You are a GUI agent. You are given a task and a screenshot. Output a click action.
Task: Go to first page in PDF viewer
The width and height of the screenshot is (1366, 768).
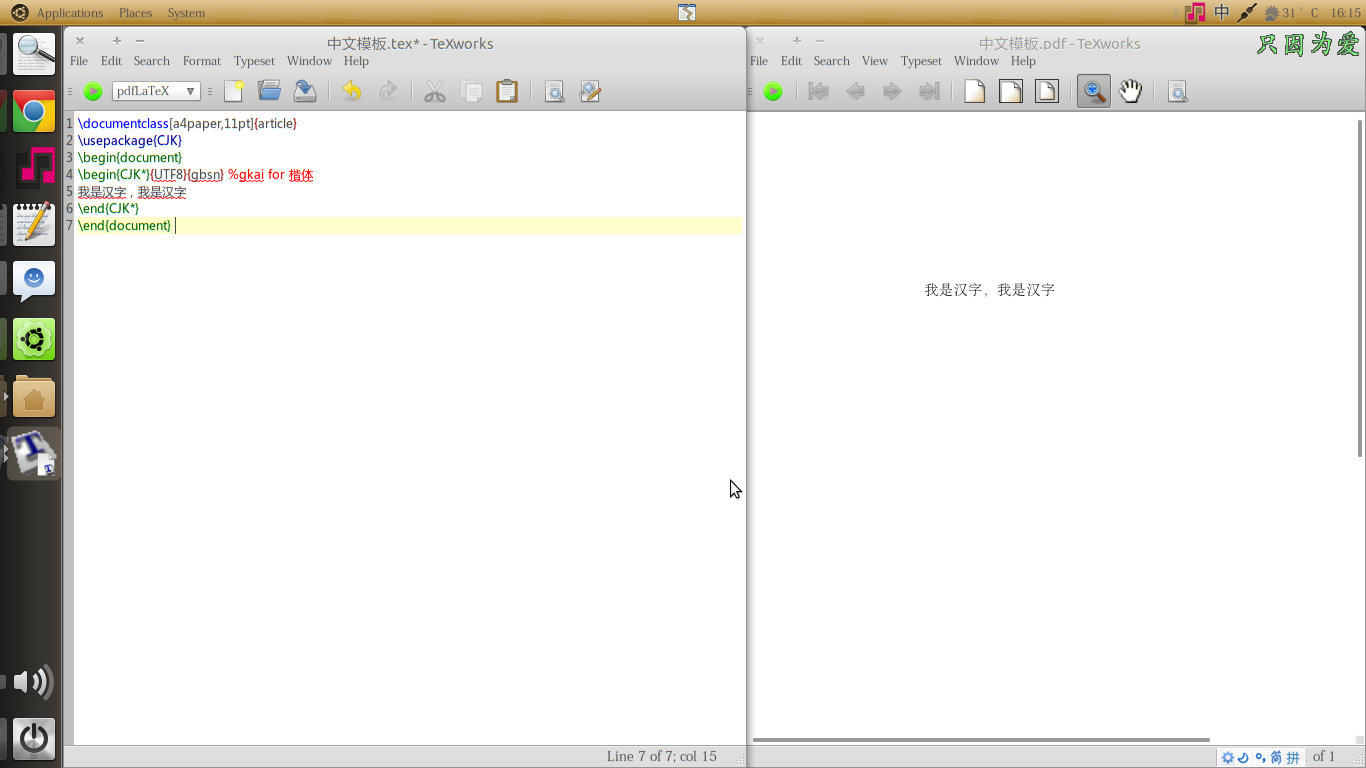[x=819, y=91]
